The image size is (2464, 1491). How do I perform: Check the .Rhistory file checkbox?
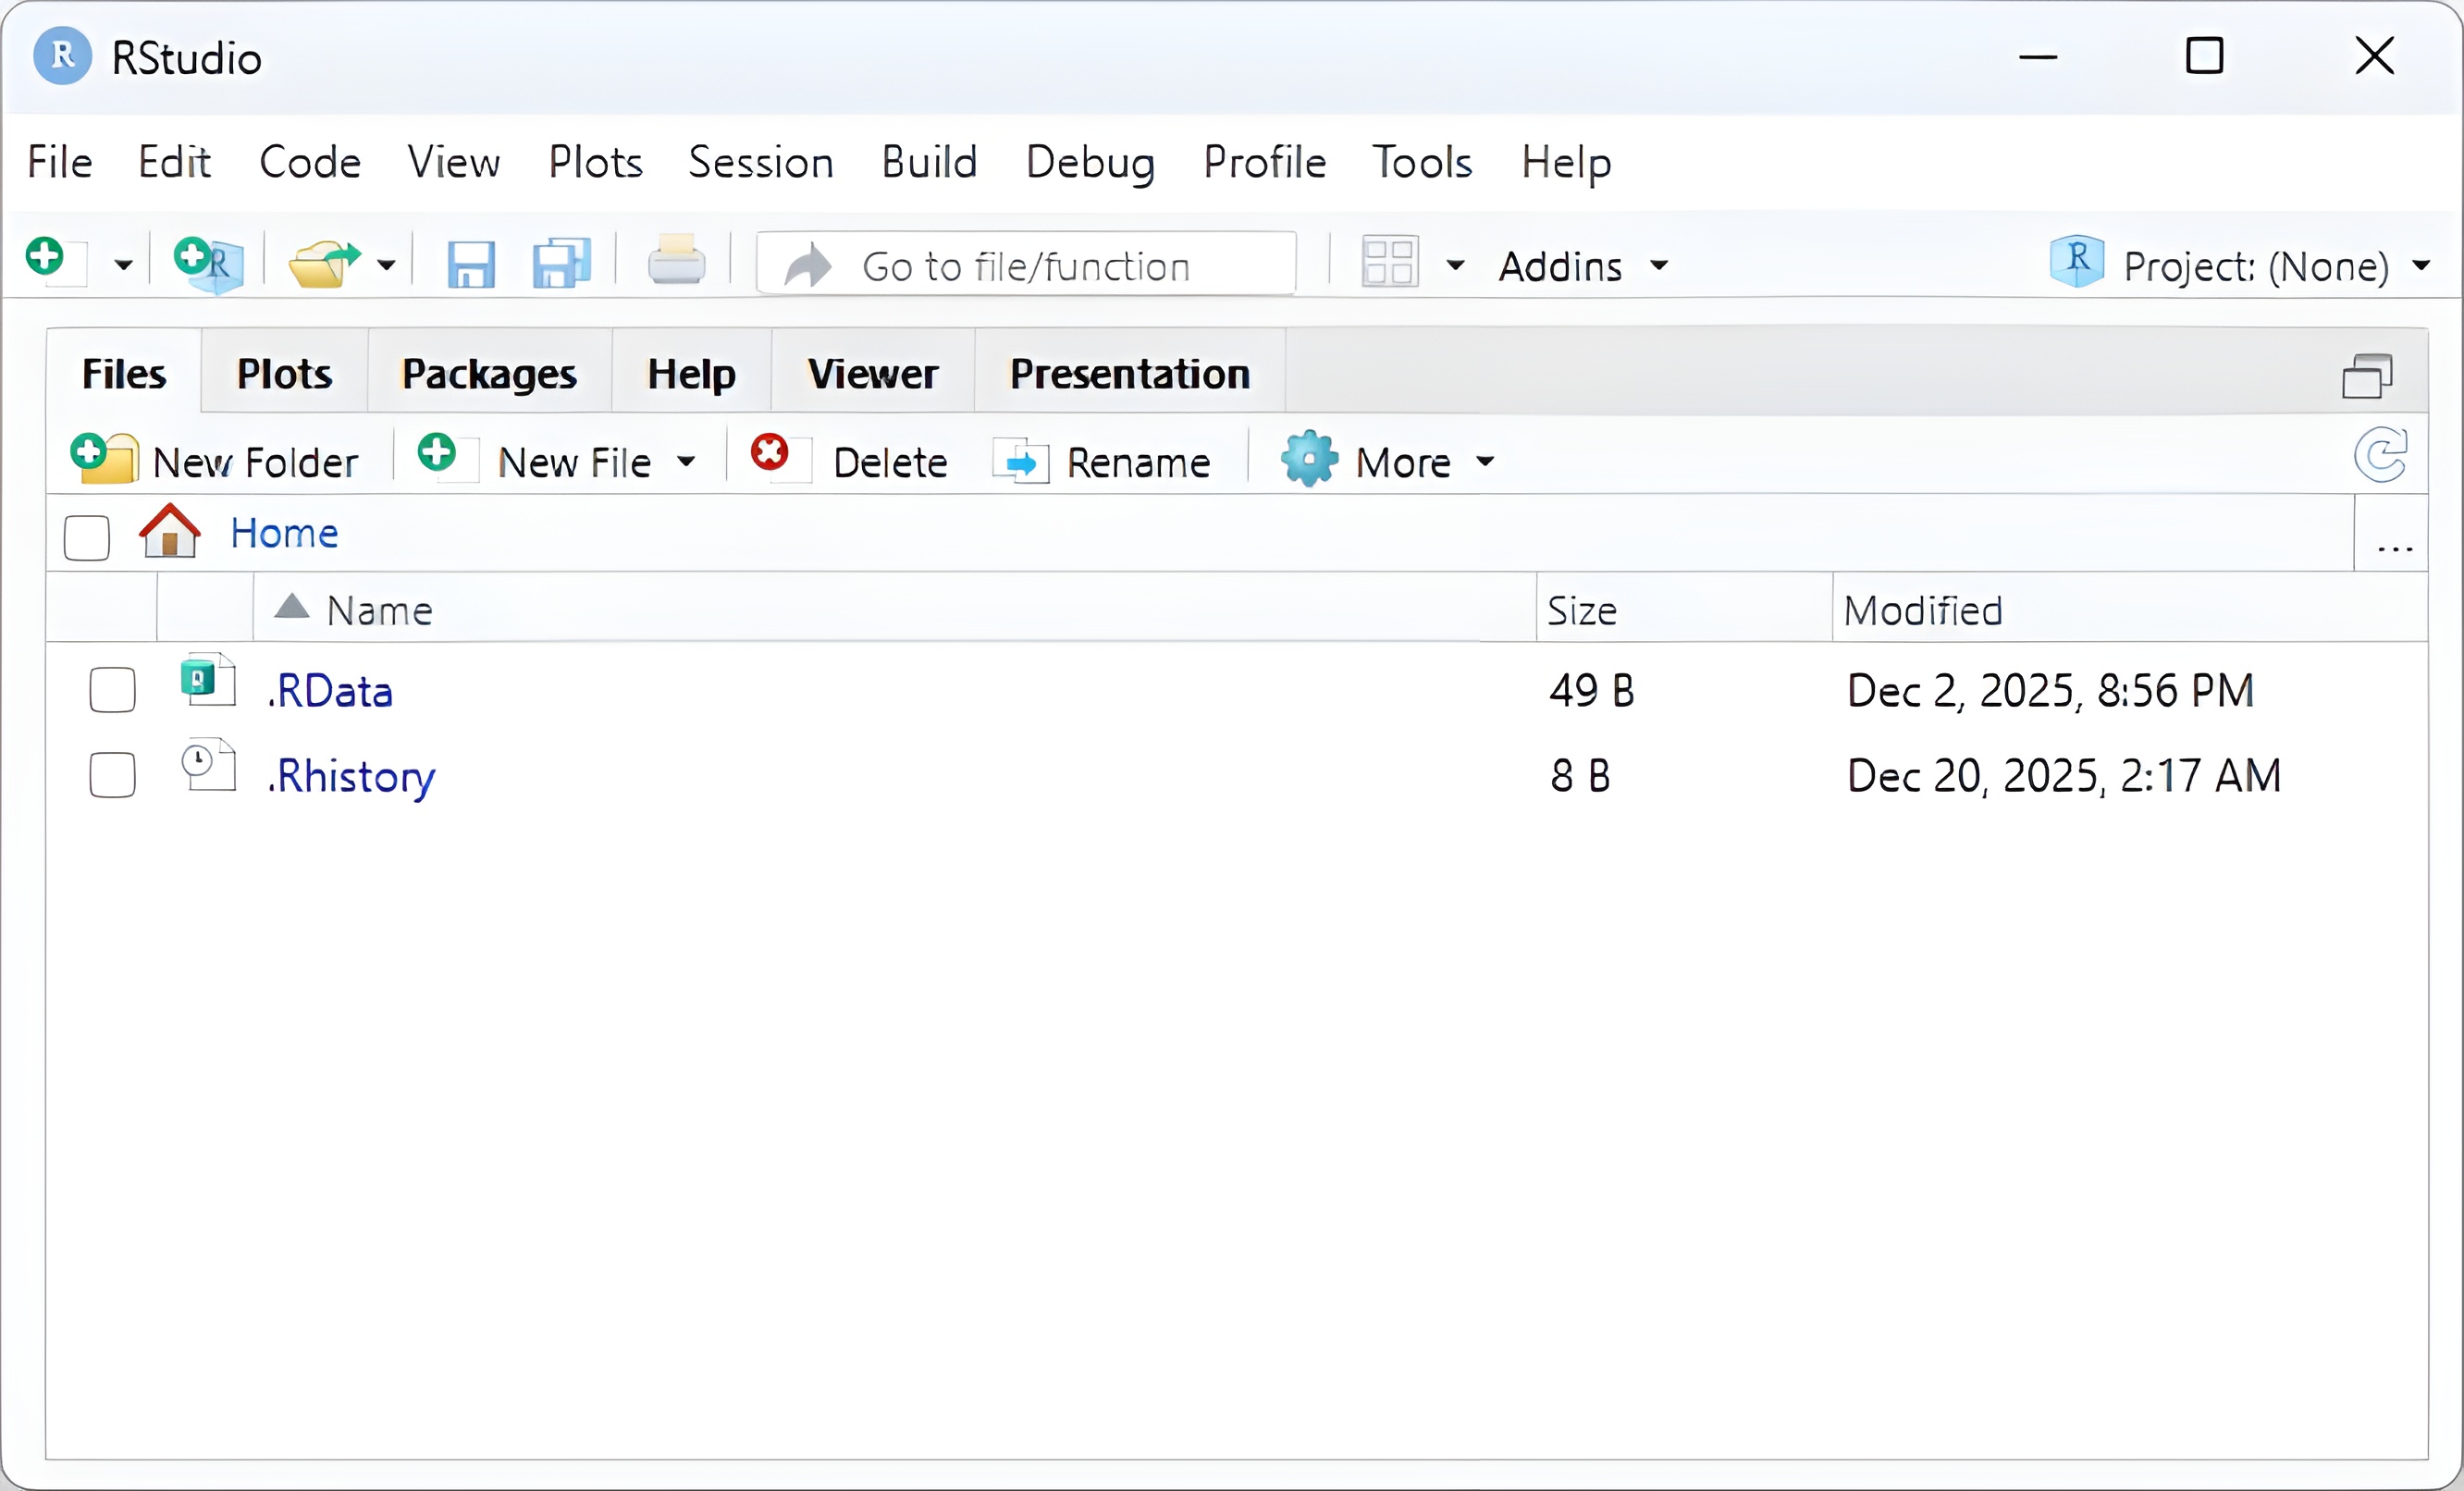112,775
